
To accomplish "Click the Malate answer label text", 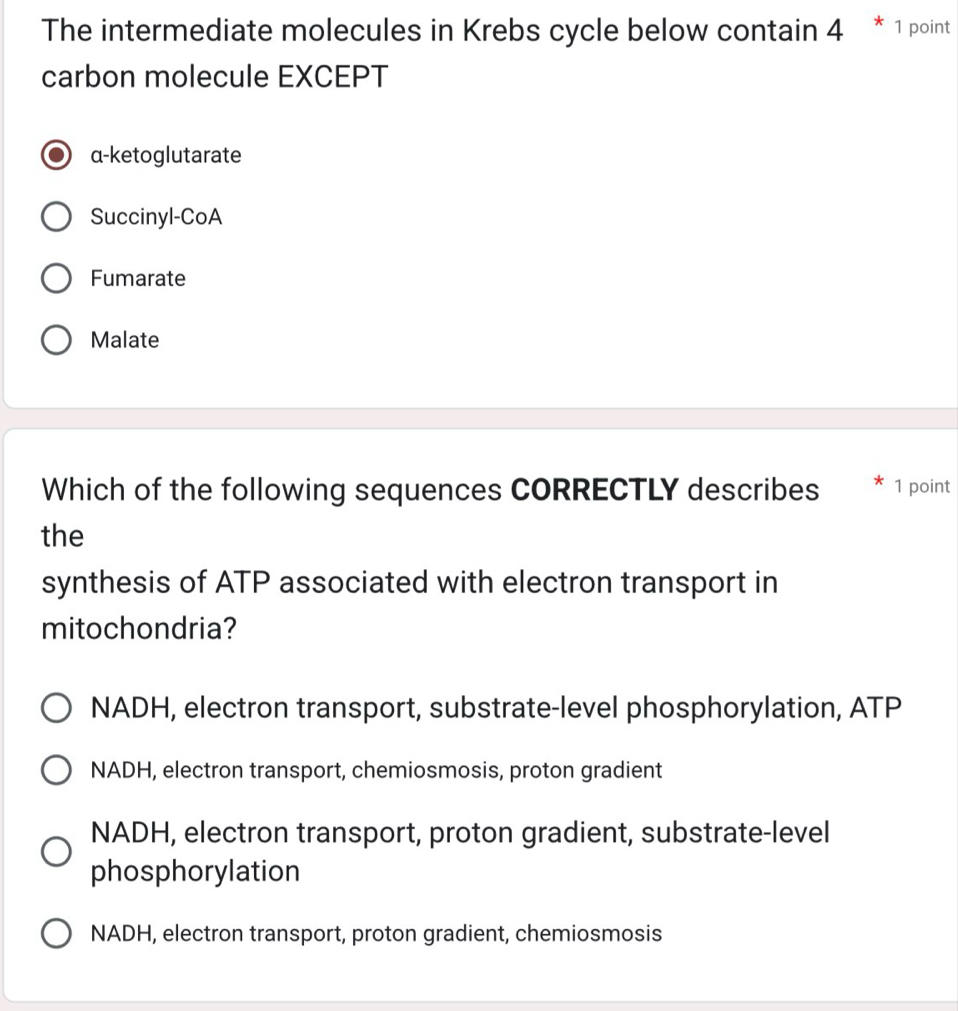I will point(124,340).
